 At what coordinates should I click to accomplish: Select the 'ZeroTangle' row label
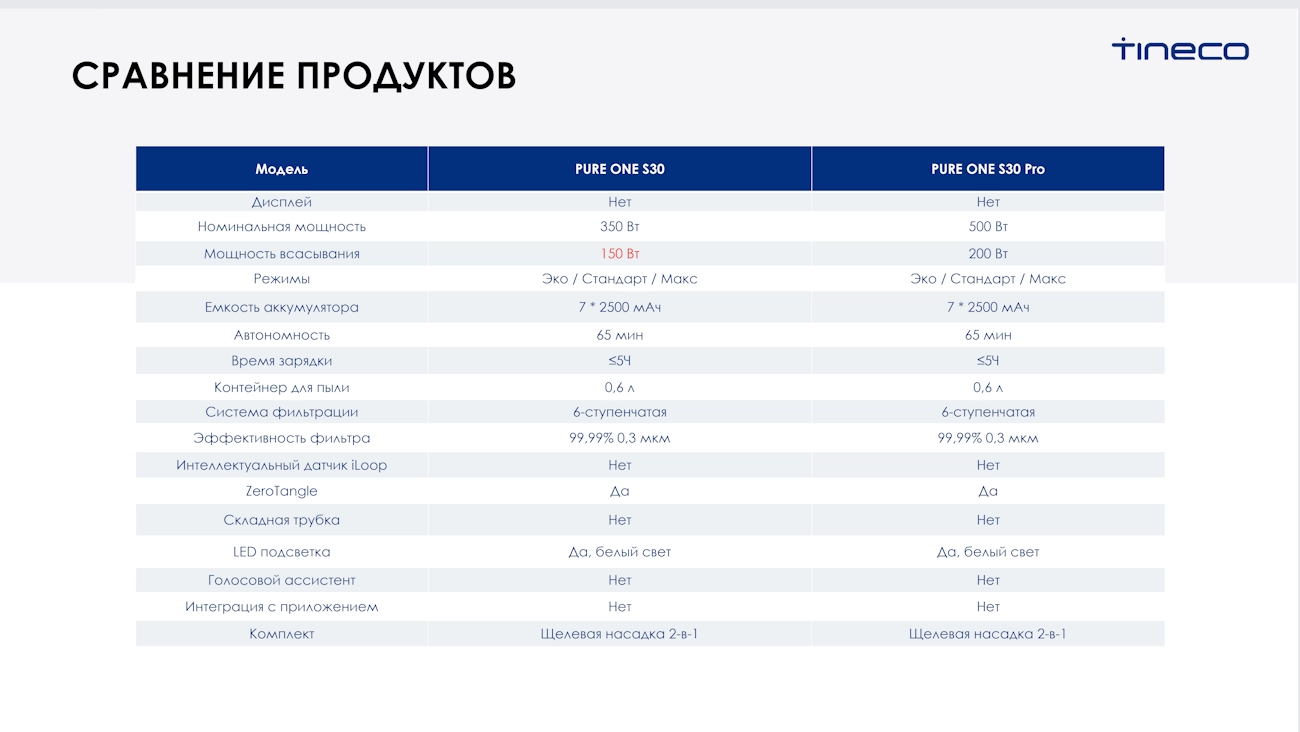[x=282, y=491]
